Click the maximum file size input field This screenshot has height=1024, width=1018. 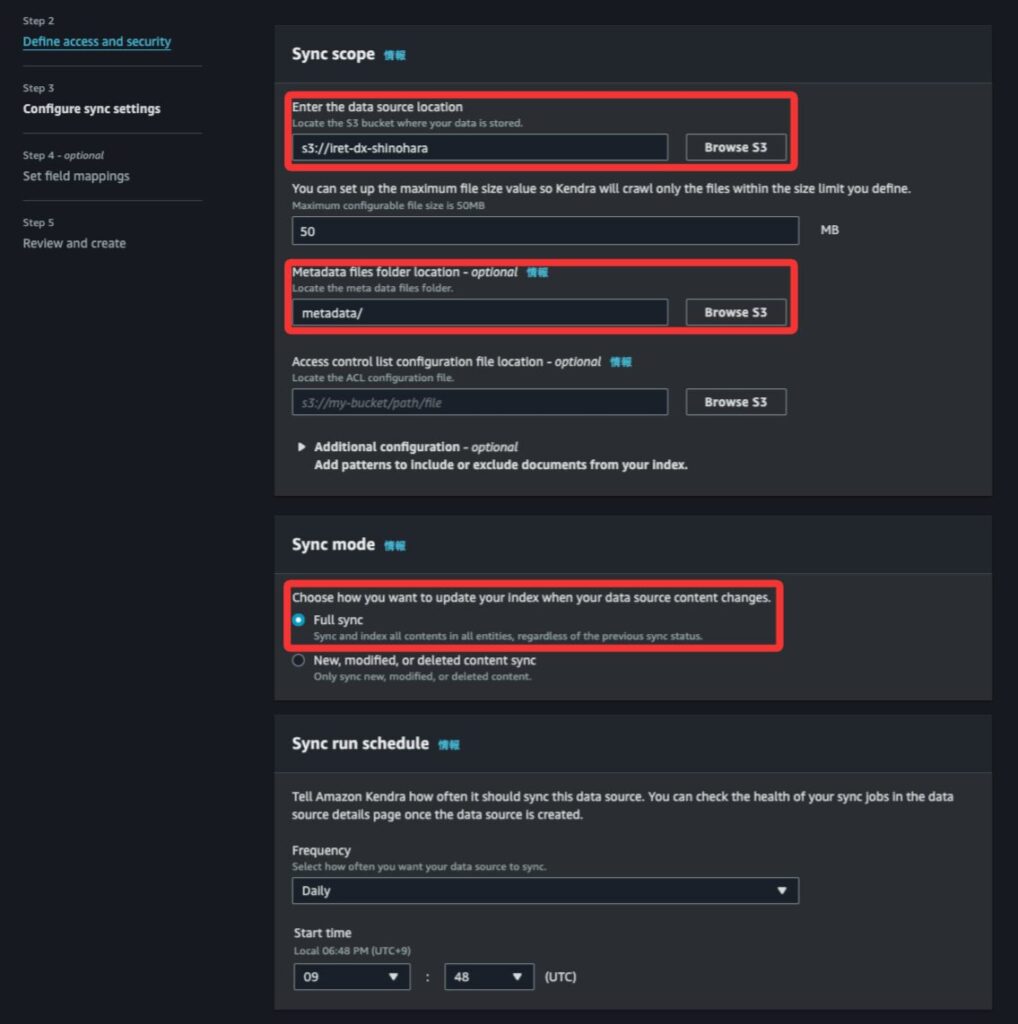point(545,230)
